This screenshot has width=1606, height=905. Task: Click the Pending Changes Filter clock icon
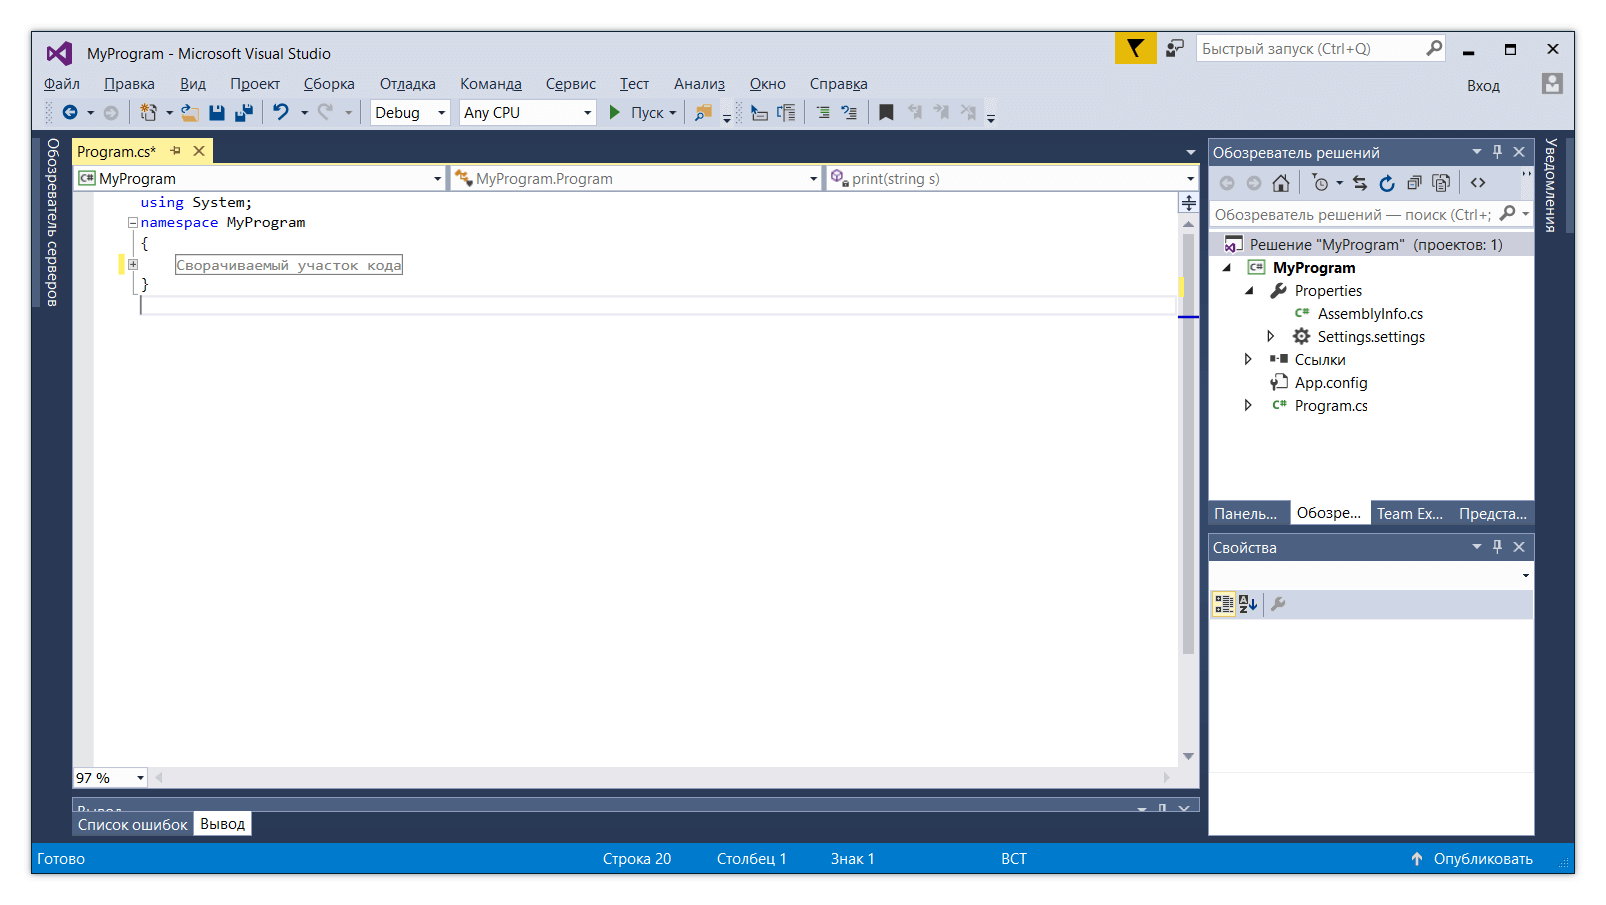pyautogui.click(x=1320, y=183)
